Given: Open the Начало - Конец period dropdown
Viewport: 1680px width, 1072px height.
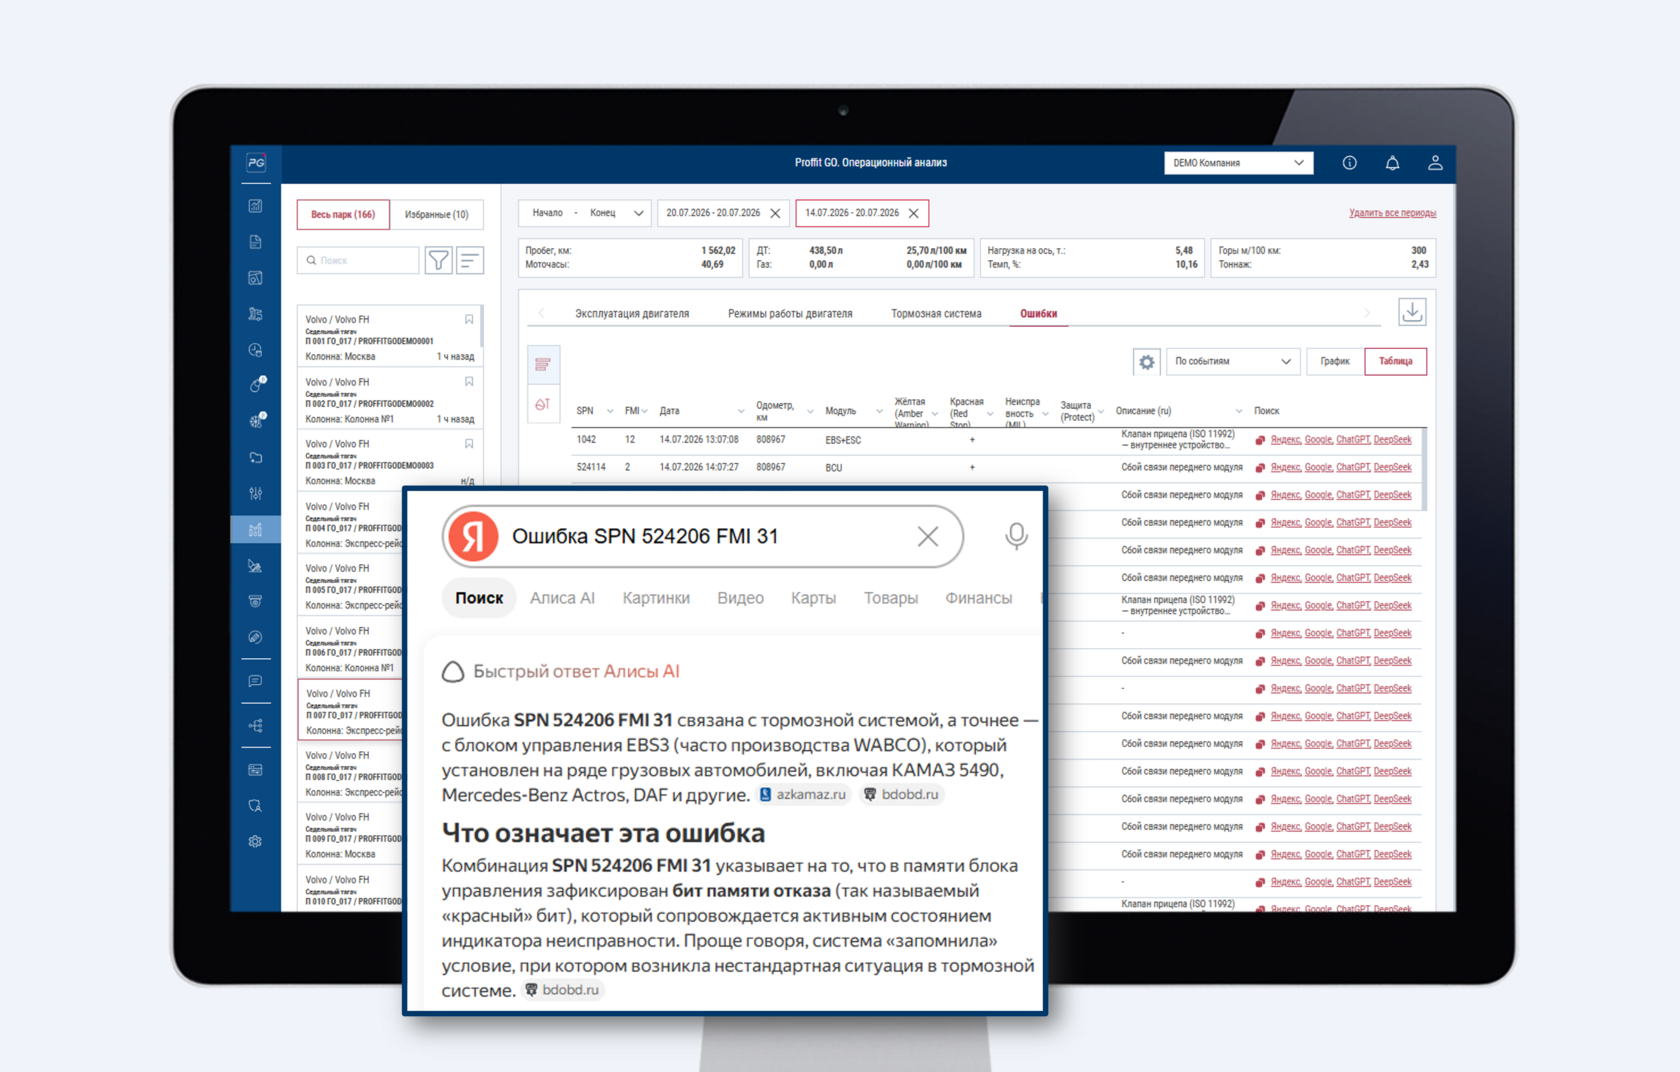Looking at the screenshot, I should [585, 214].
